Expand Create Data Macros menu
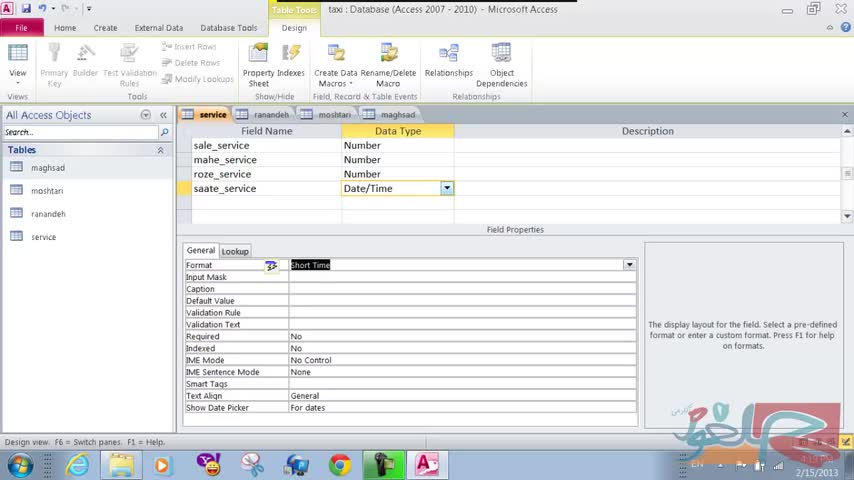This screenshot has width=854, height=480. [336, 64]
